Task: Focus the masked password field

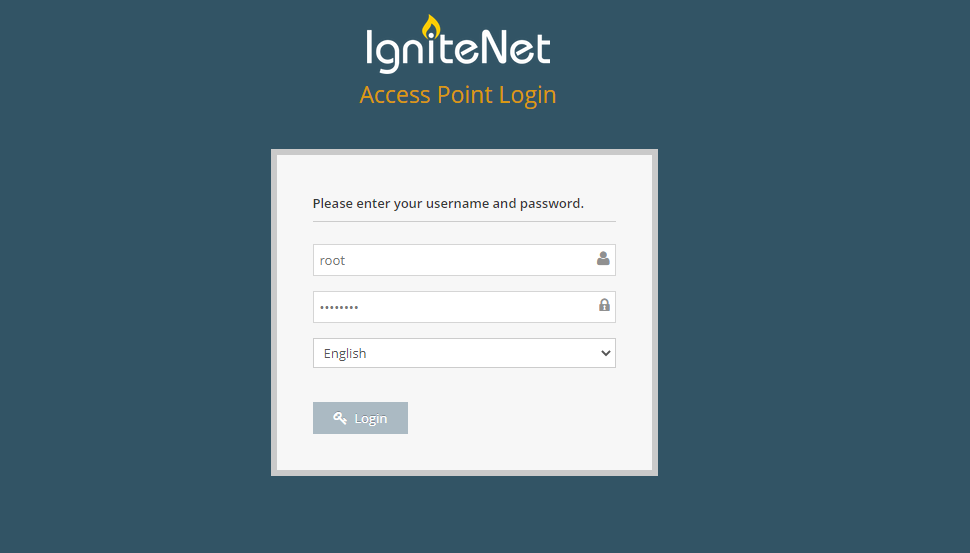Action: click(464, 307)
